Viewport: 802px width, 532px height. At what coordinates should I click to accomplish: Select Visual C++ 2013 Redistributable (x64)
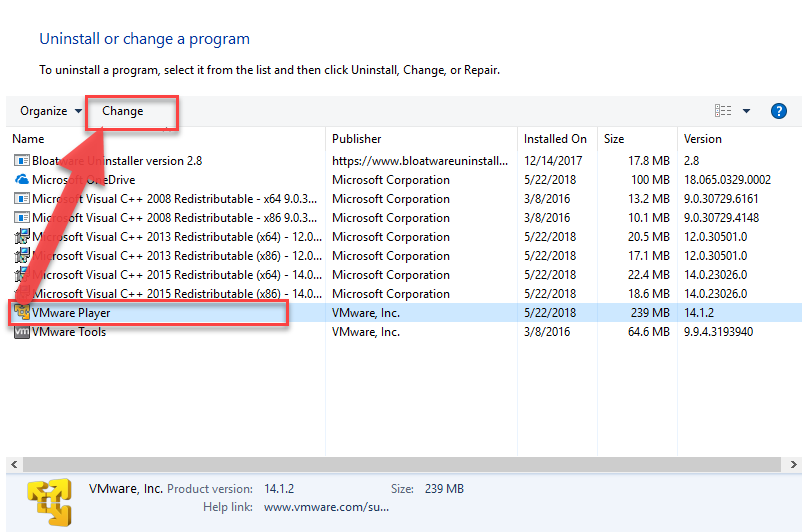tap(177, 237)
